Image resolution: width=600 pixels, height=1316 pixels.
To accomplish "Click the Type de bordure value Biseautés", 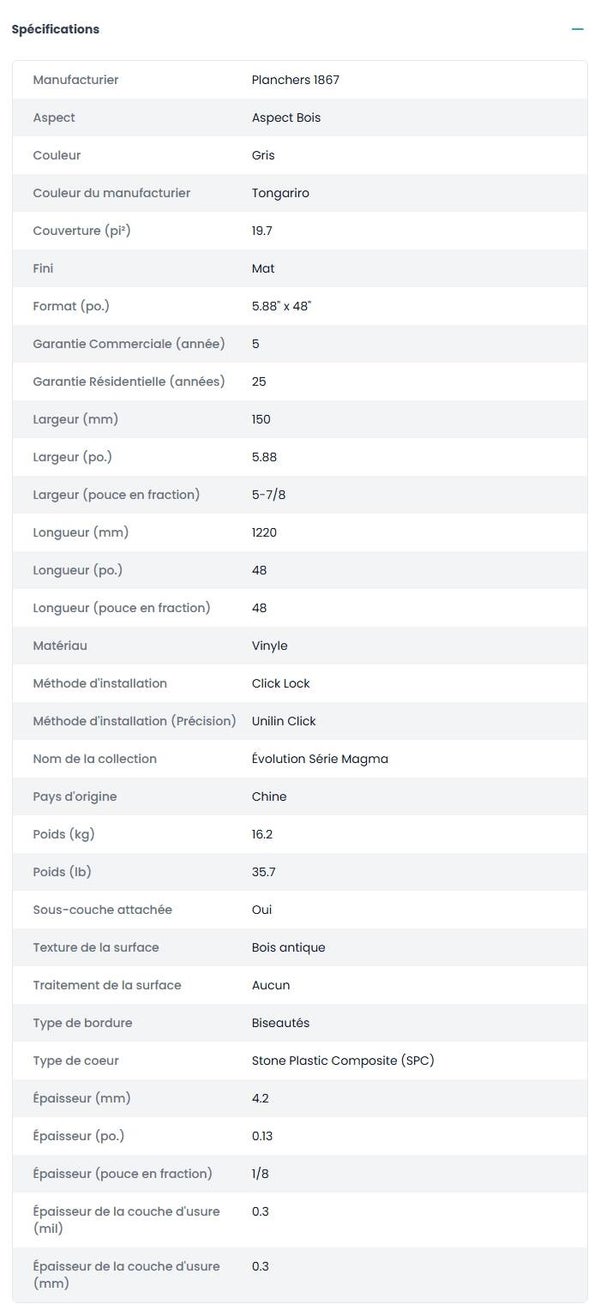I will [280, 1023].
